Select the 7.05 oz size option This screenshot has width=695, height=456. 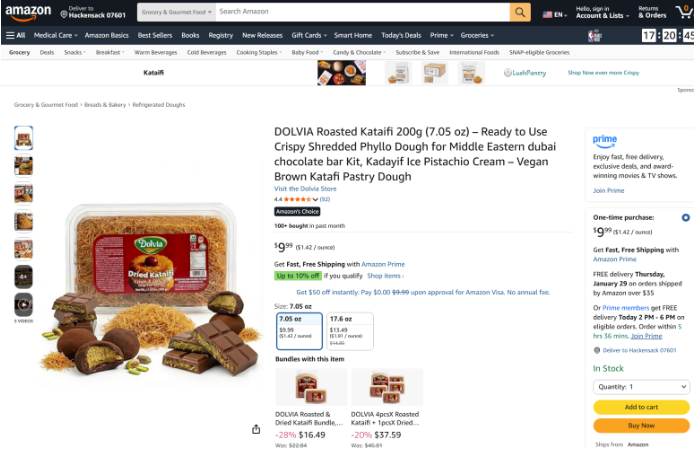pos(299,331)
